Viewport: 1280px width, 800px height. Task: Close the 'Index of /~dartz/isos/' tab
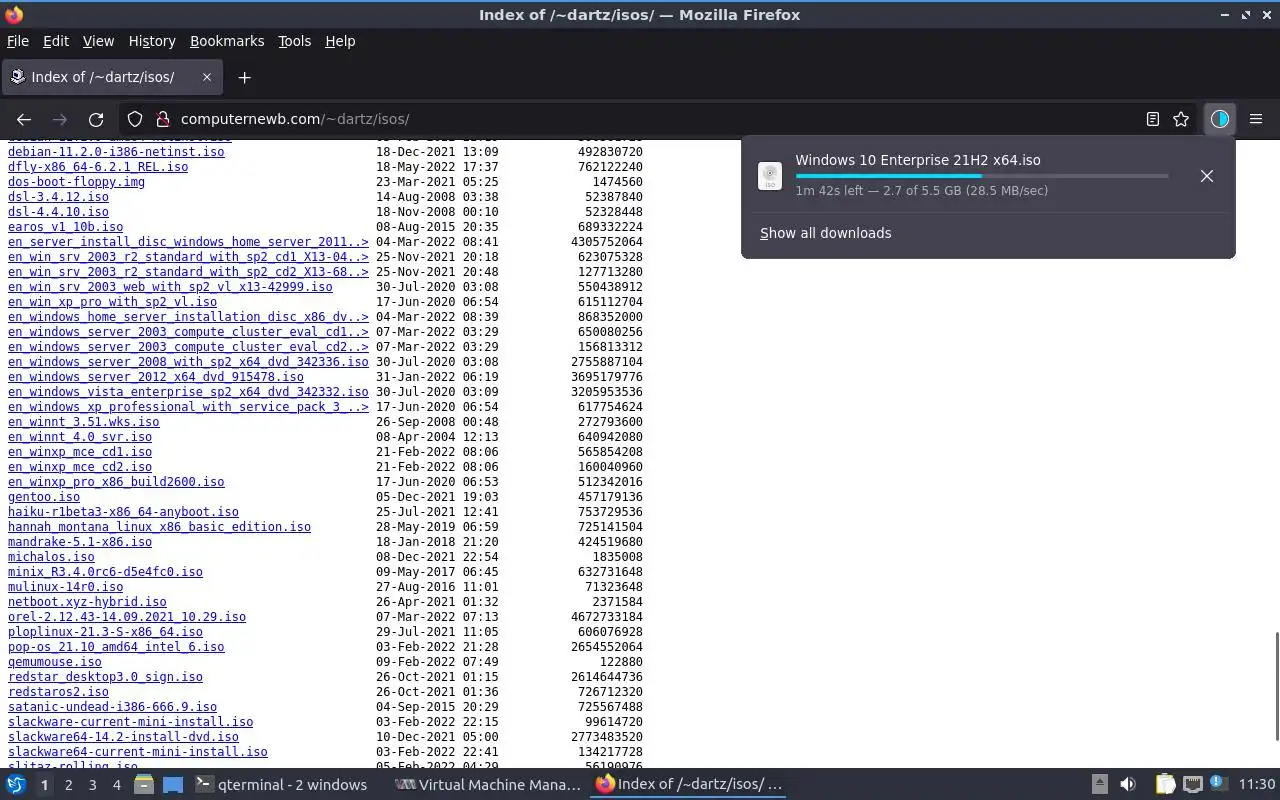[207, 77]
